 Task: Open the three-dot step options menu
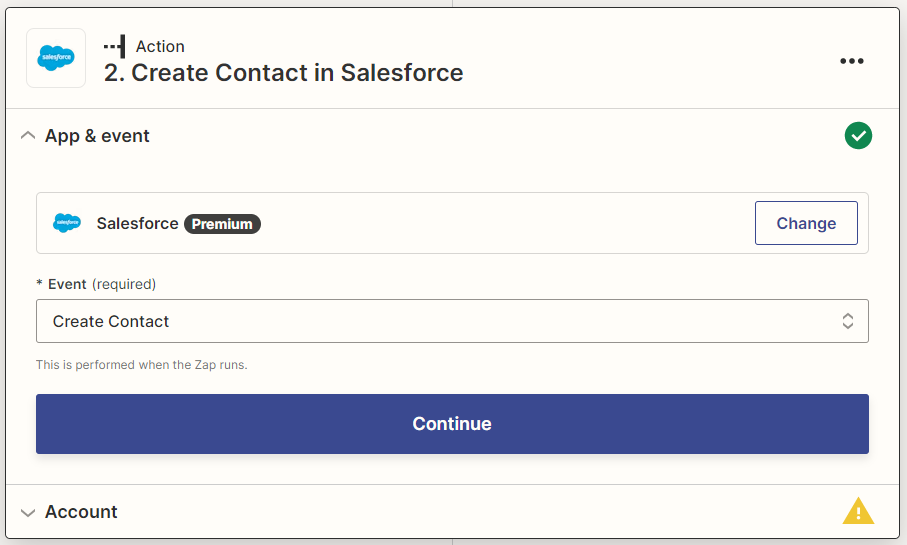851,61
